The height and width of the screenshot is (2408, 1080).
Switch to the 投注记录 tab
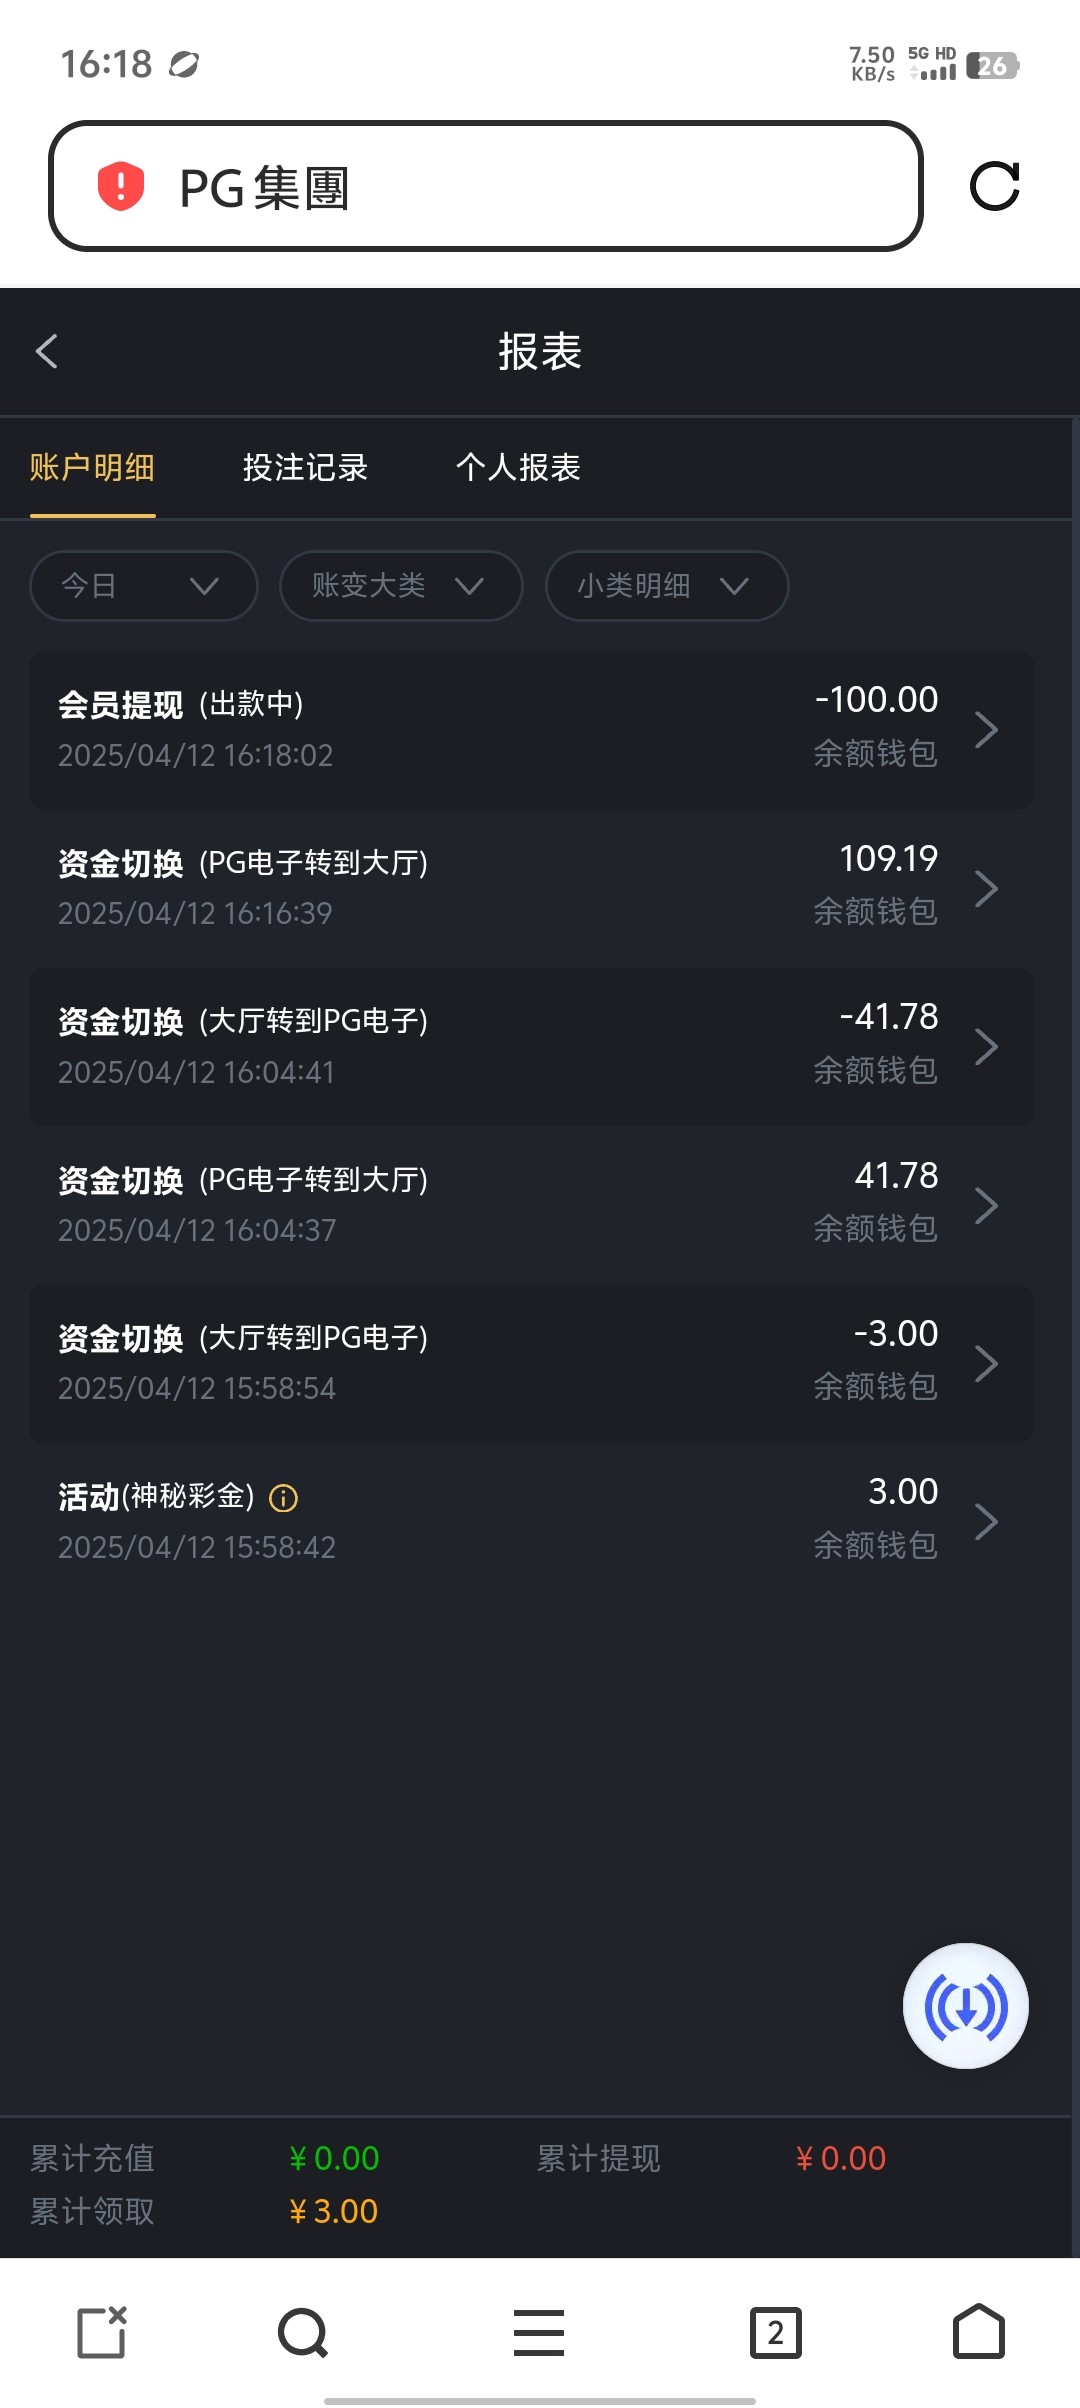coord(305,468)
